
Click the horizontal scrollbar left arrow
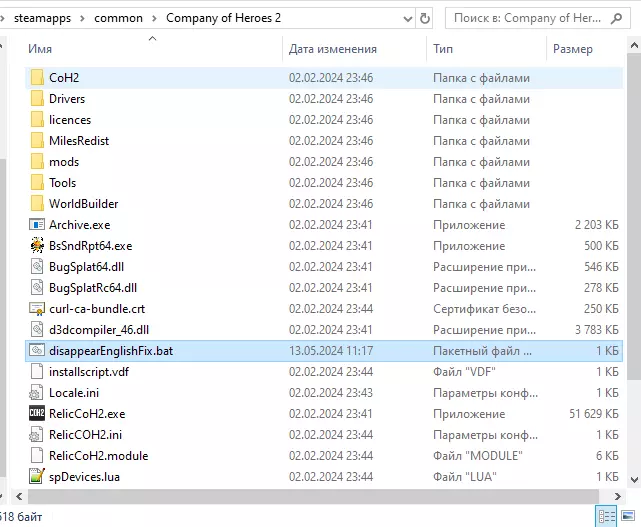pos(19,496)
